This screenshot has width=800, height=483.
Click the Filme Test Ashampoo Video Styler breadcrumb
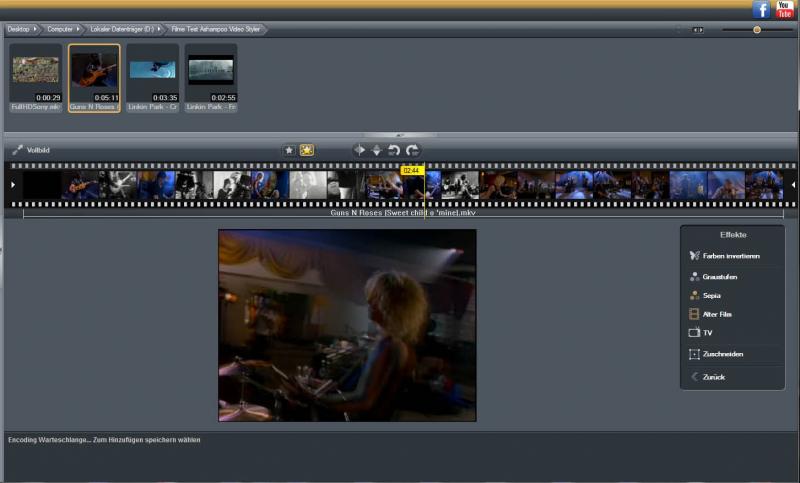(215, 29)
